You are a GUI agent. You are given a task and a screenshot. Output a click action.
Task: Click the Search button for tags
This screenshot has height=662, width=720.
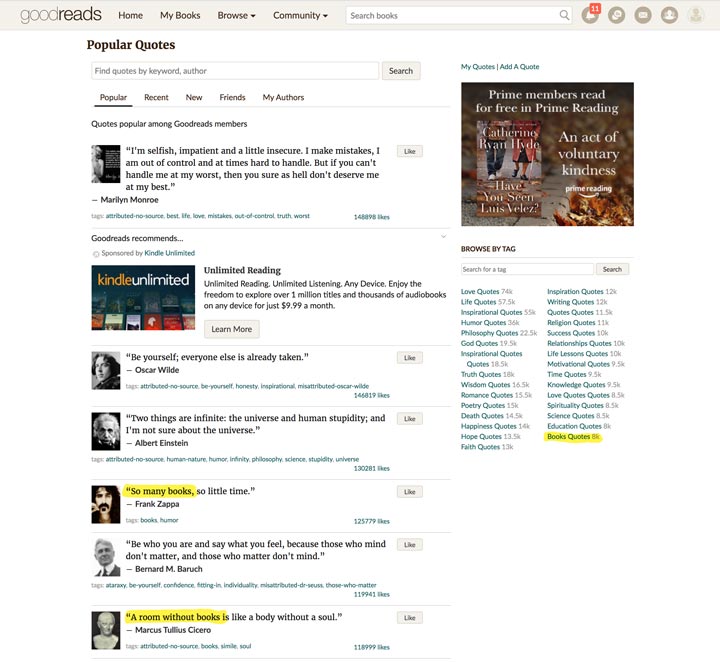[x=613, y=269]
